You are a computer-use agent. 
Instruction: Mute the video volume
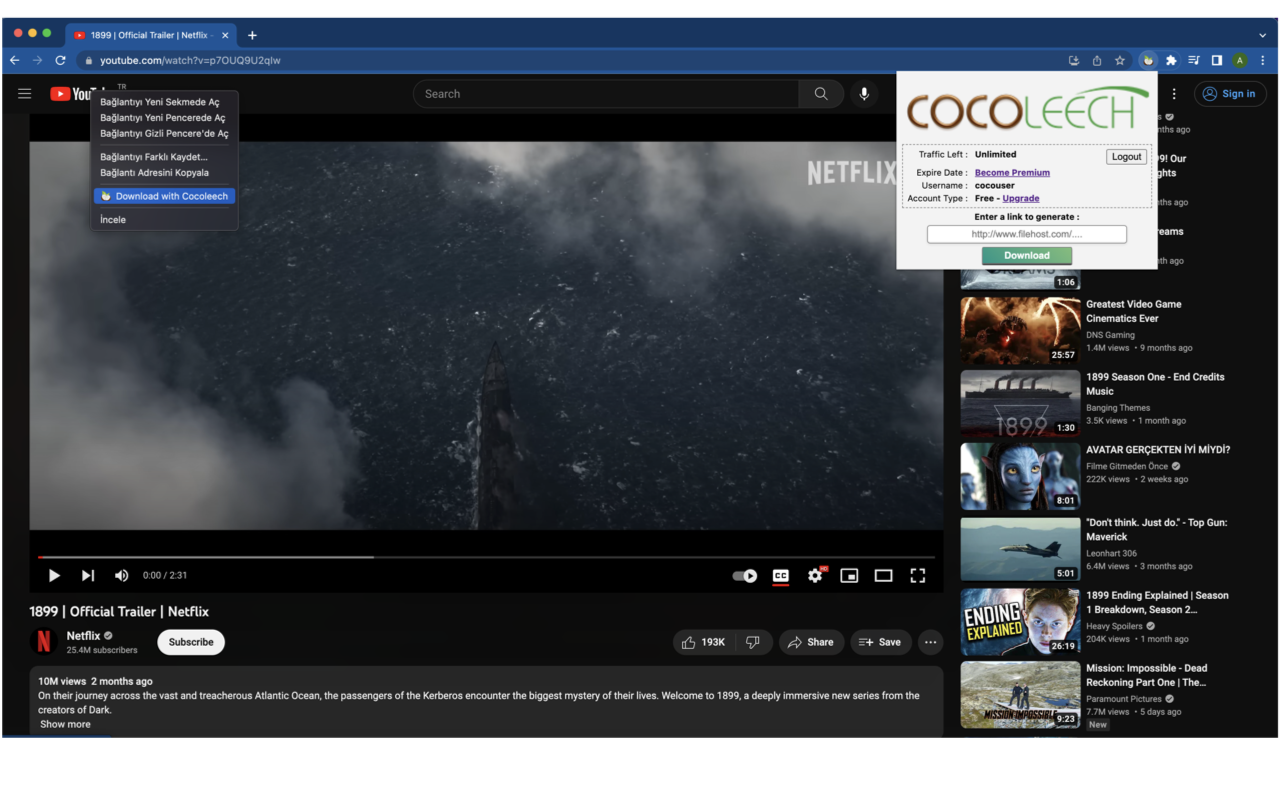click(x=121, y=576)
